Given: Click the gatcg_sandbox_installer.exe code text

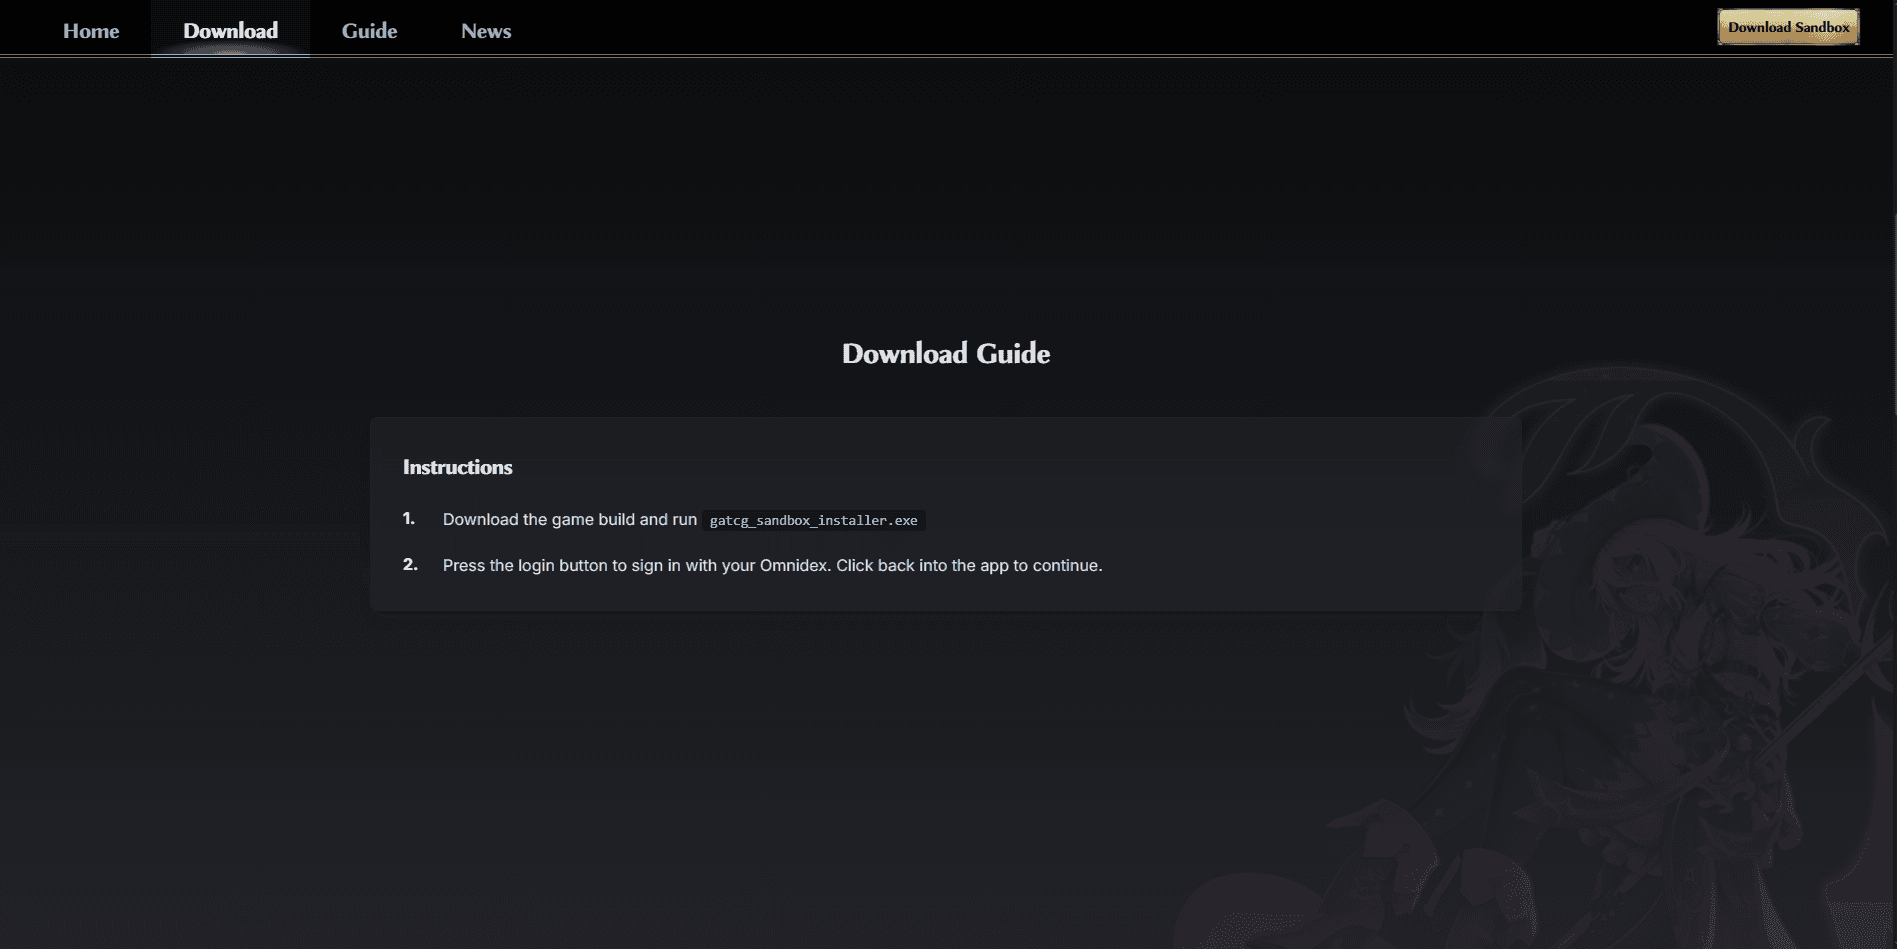Looking at the screenshot, I should [x=813, y=520].
